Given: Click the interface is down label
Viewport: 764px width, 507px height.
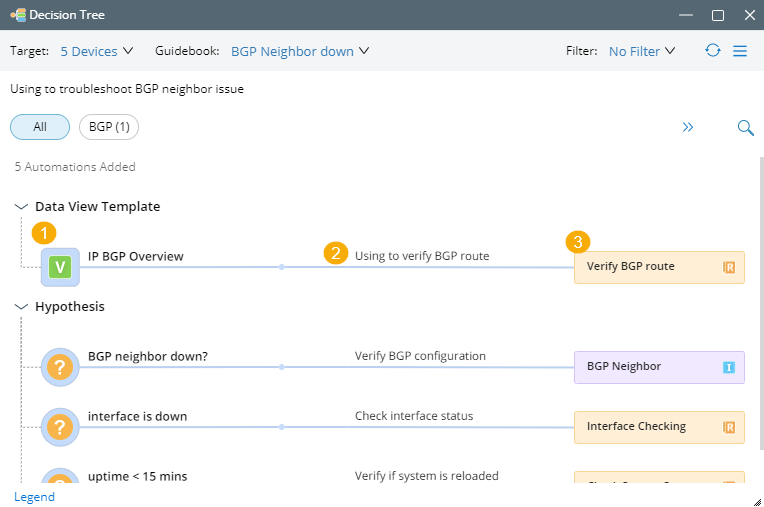Looking at the screenshot, I should click(137, 416).
